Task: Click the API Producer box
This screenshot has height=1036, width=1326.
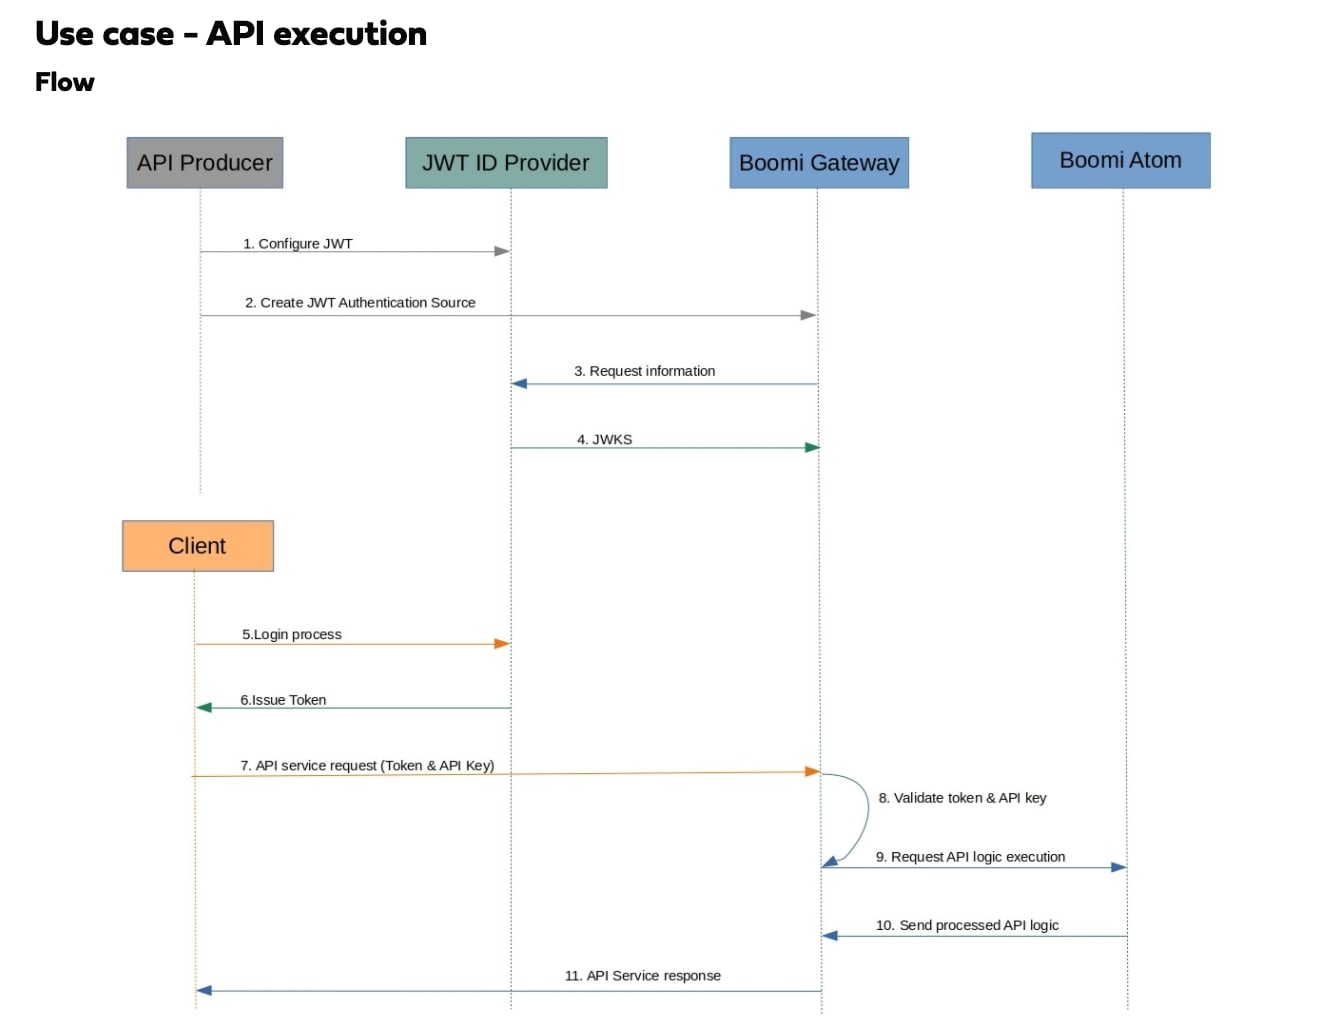Action: (204, 163)
